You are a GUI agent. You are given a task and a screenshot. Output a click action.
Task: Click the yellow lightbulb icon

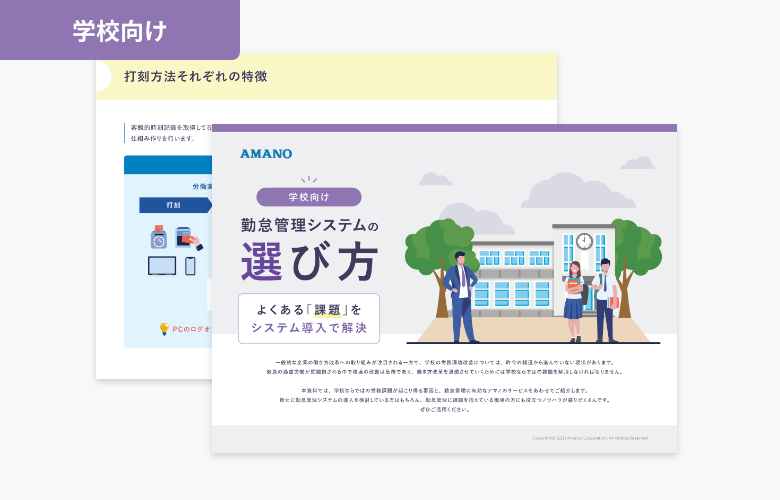coord(164,328)
